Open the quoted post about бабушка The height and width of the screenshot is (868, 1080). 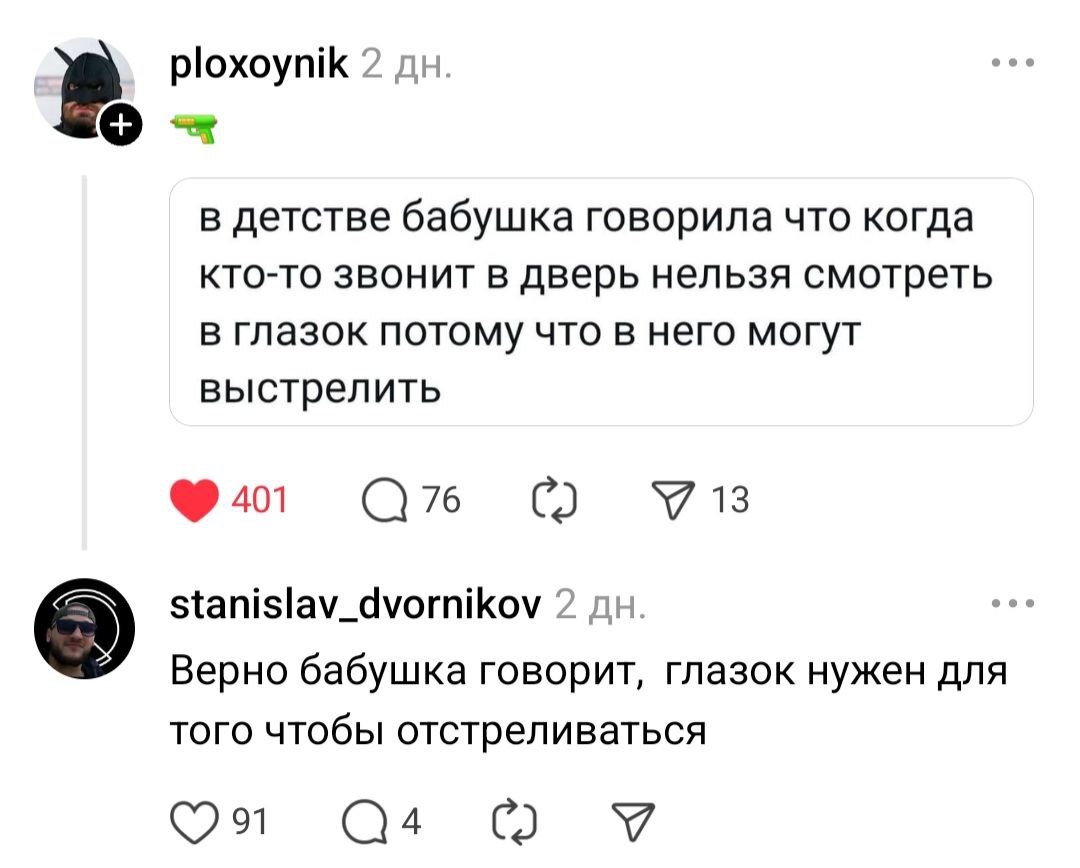click(x=600, y=302)
